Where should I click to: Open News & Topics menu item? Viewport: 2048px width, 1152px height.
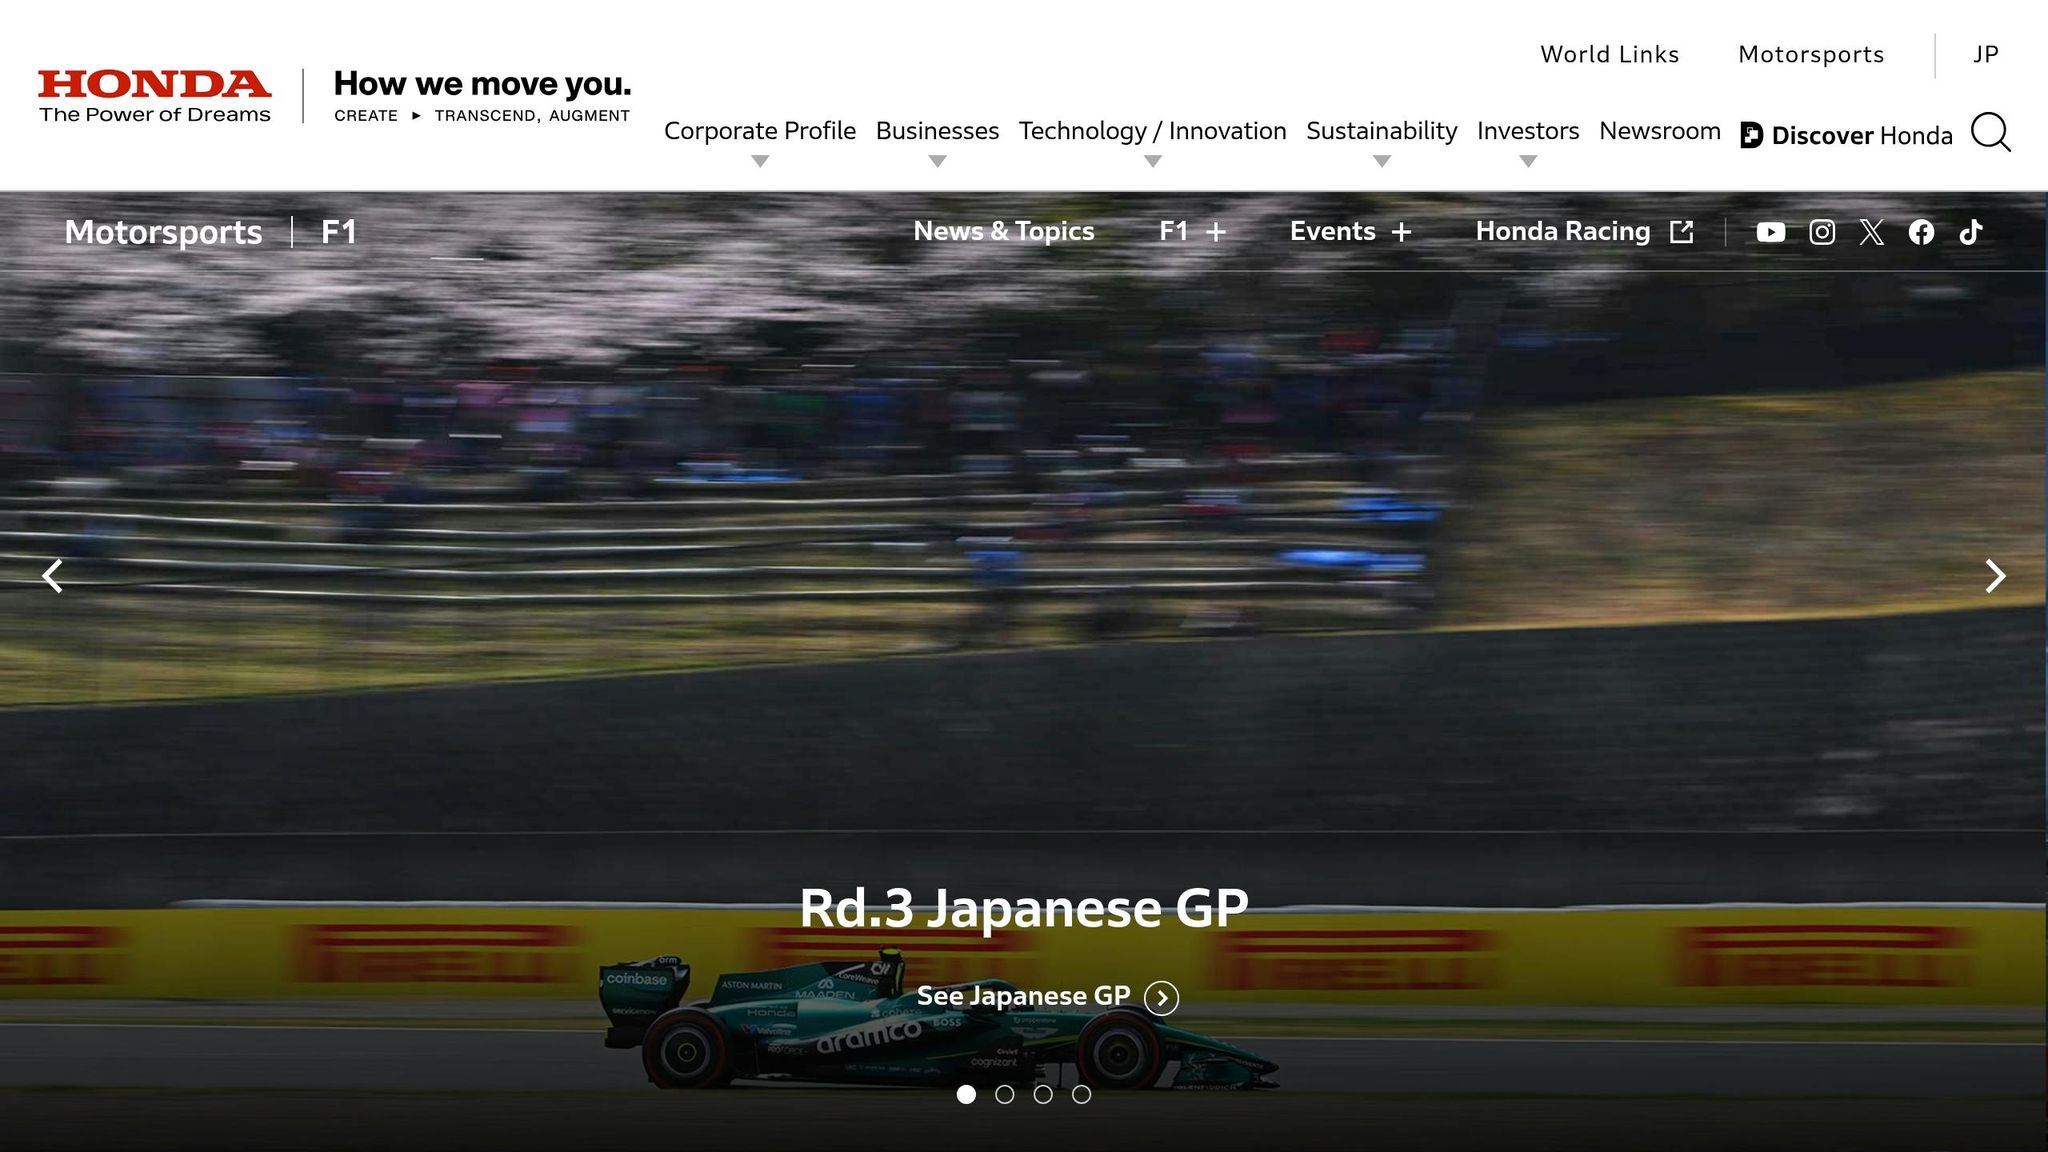point(1003,232)
